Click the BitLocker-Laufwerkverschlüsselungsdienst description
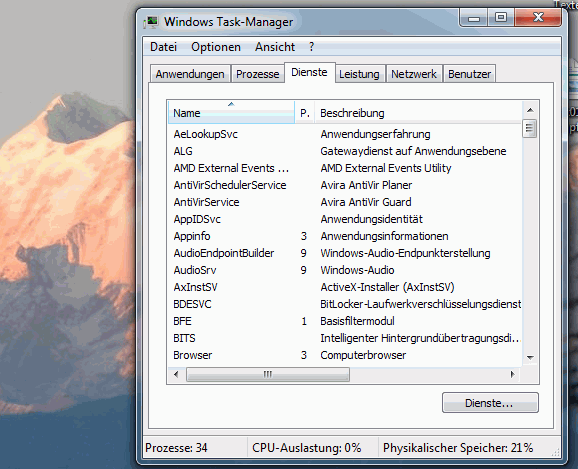 421,304
